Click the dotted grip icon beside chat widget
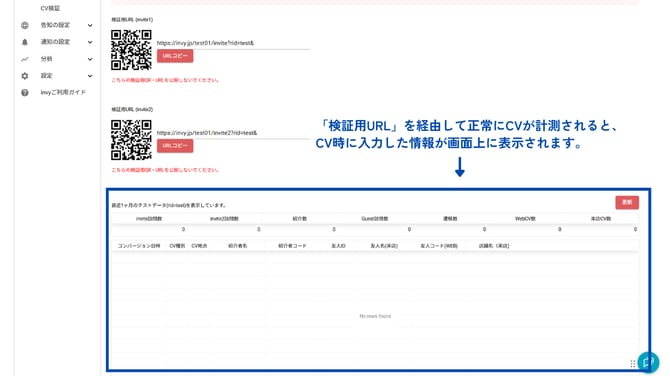The width and height of the screenshot is (670, 376). pos(633,364)
